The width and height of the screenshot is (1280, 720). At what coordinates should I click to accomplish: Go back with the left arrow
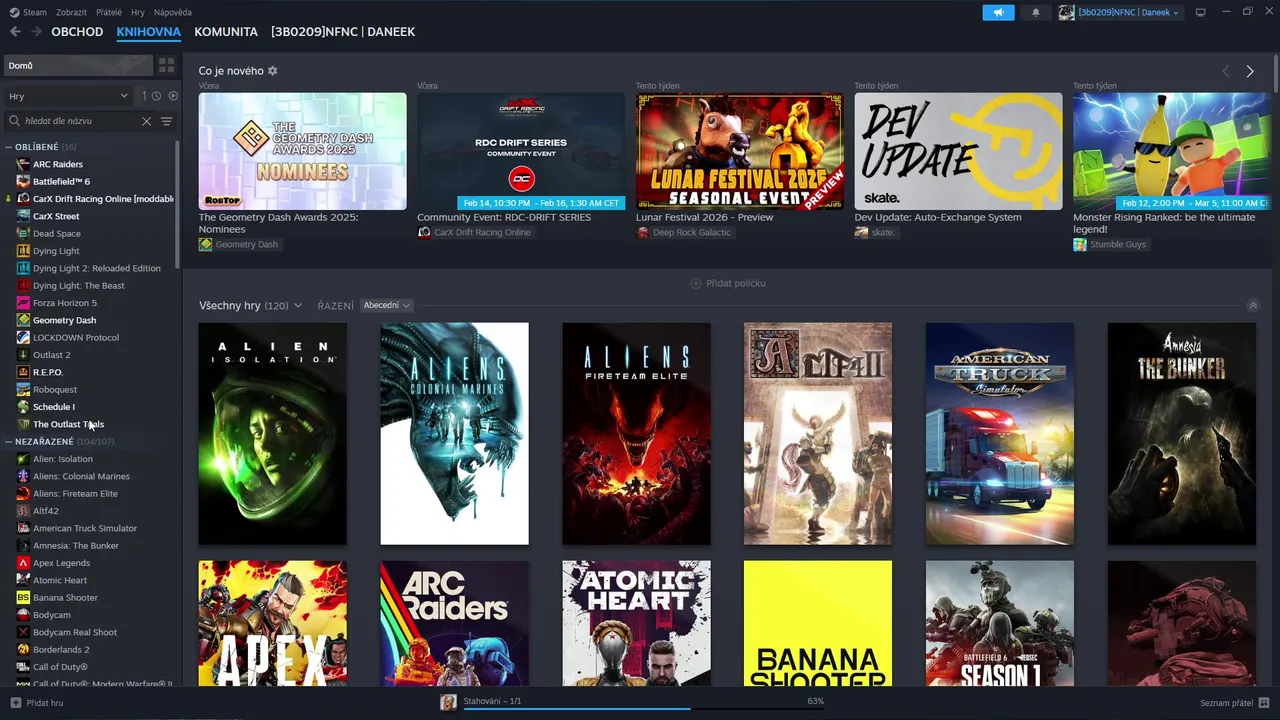coord(15,32)
